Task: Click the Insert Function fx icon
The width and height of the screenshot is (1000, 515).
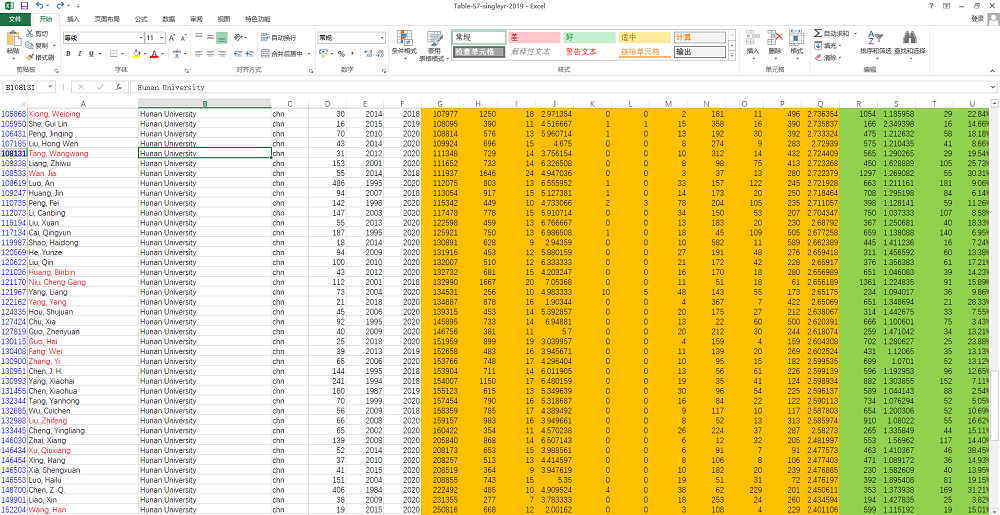Action: 118,87
